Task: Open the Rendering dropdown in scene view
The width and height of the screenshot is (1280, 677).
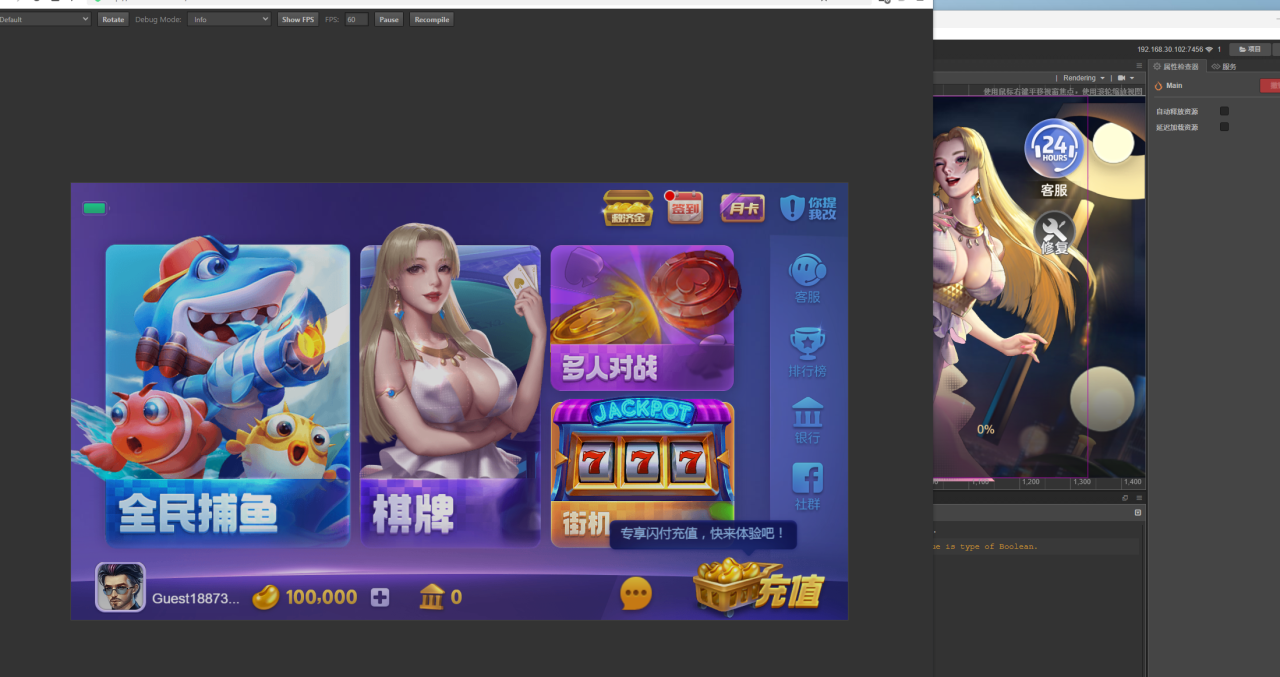Action: click(x=1084, y=78)
